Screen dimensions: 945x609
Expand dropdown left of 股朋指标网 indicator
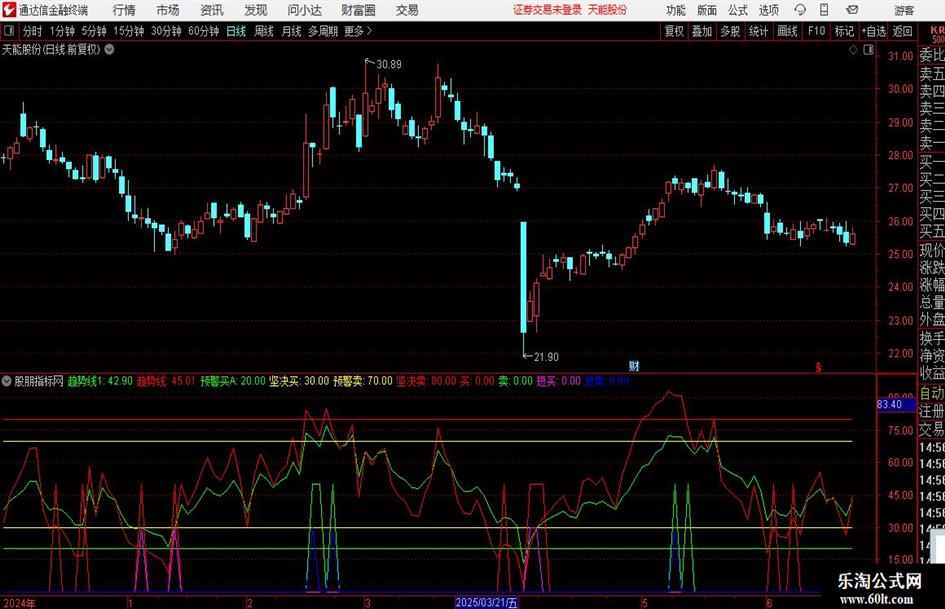(7, 381)
